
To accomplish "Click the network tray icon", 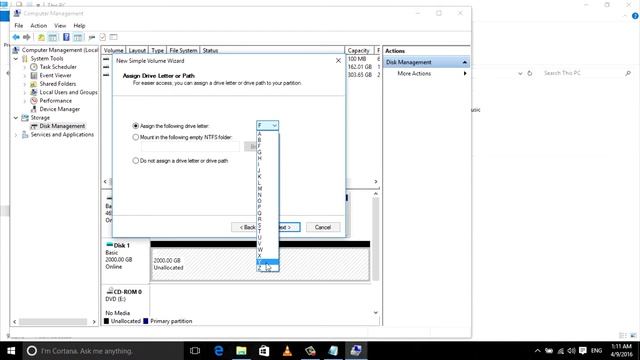I will tap(561, 351).
